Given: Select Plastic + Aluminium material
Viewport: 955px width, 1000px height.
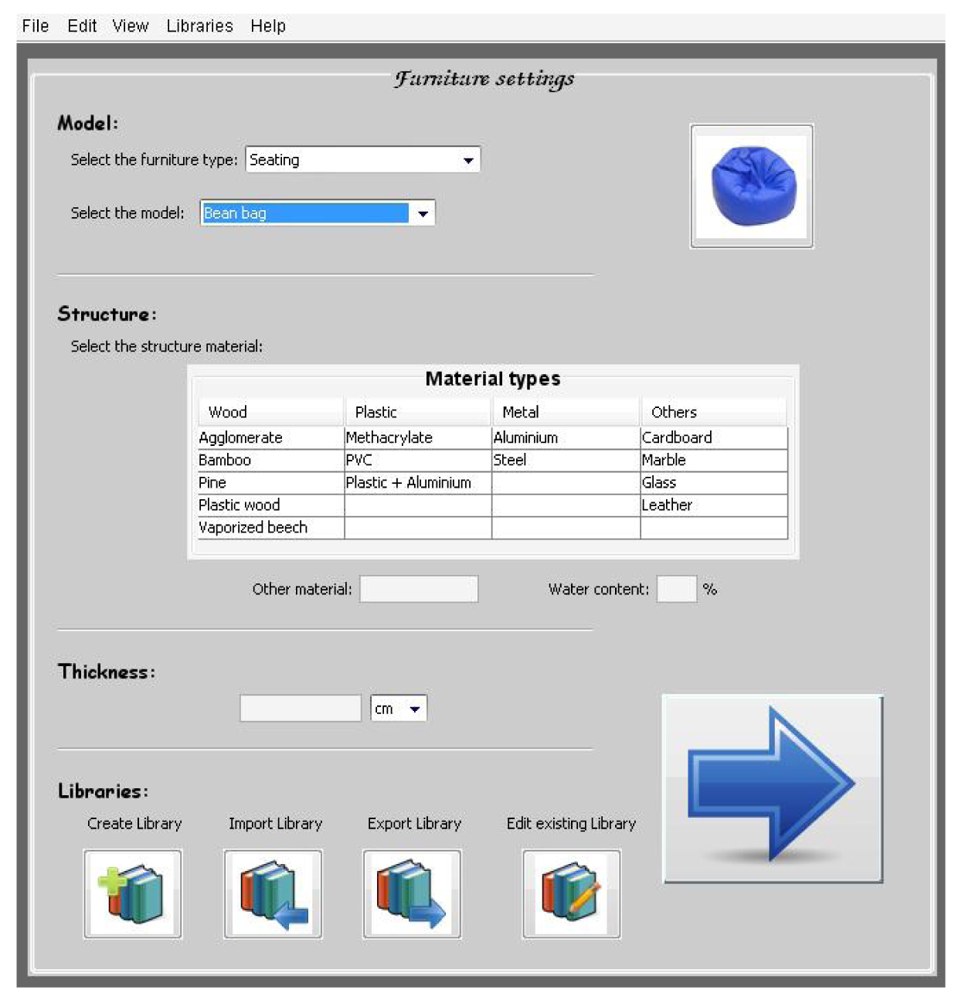Looking at the screenshot, I should (x=418, y=483).
